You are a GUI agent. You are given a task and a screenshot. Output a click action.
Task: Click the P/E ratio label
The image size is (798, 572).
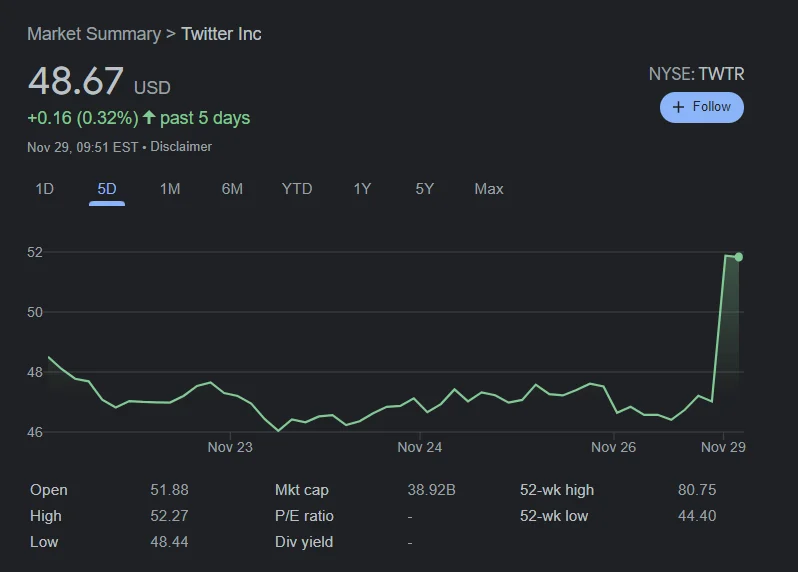[x=304, y=516]
